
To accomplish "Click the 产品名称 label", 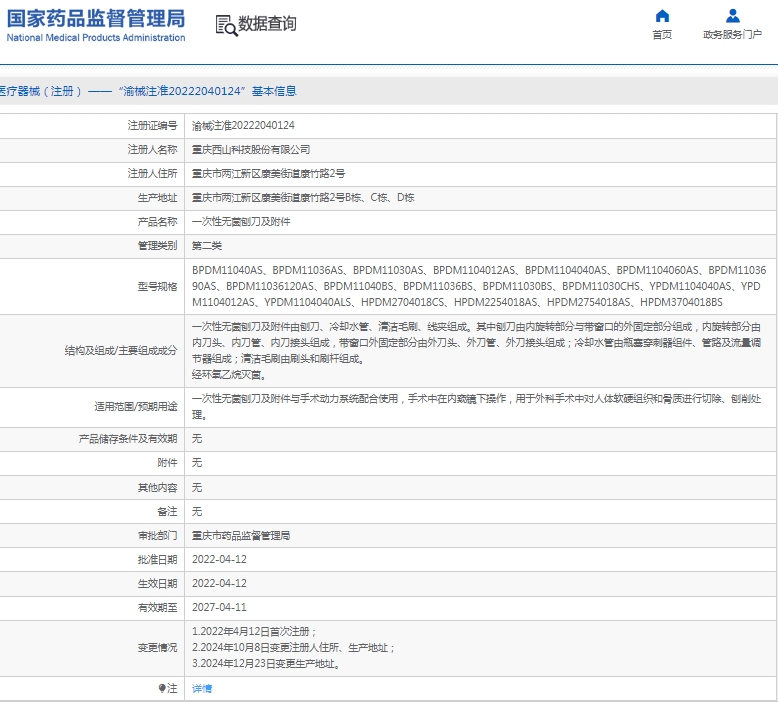I will click(157, 221).
